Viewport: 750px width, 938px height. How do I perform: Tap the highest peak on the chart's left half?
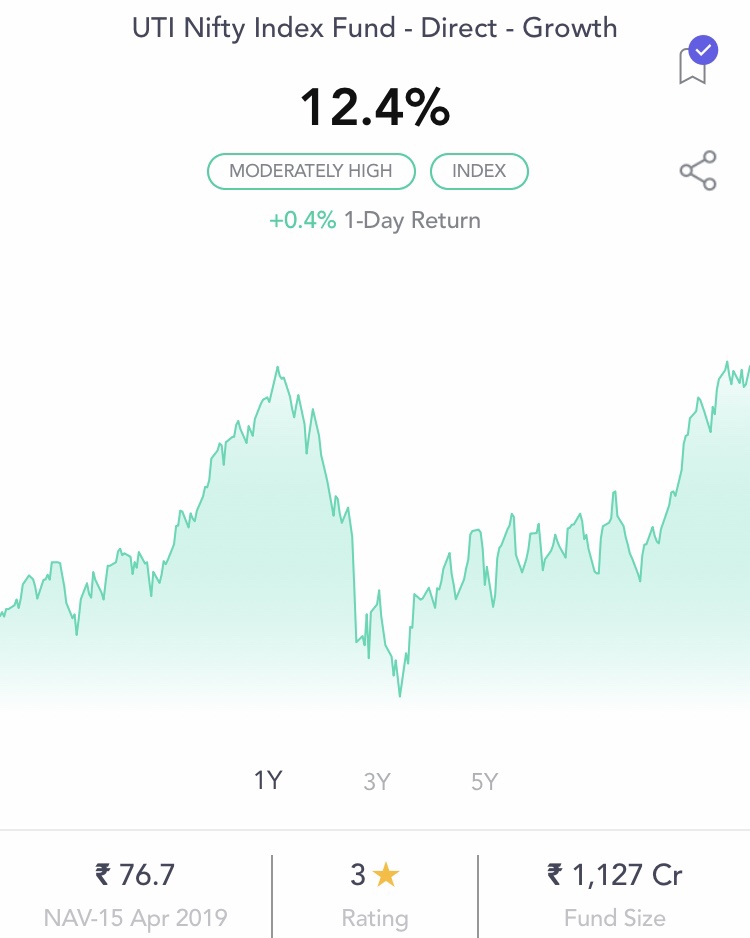pyautogui.click(x=278, y=368)
